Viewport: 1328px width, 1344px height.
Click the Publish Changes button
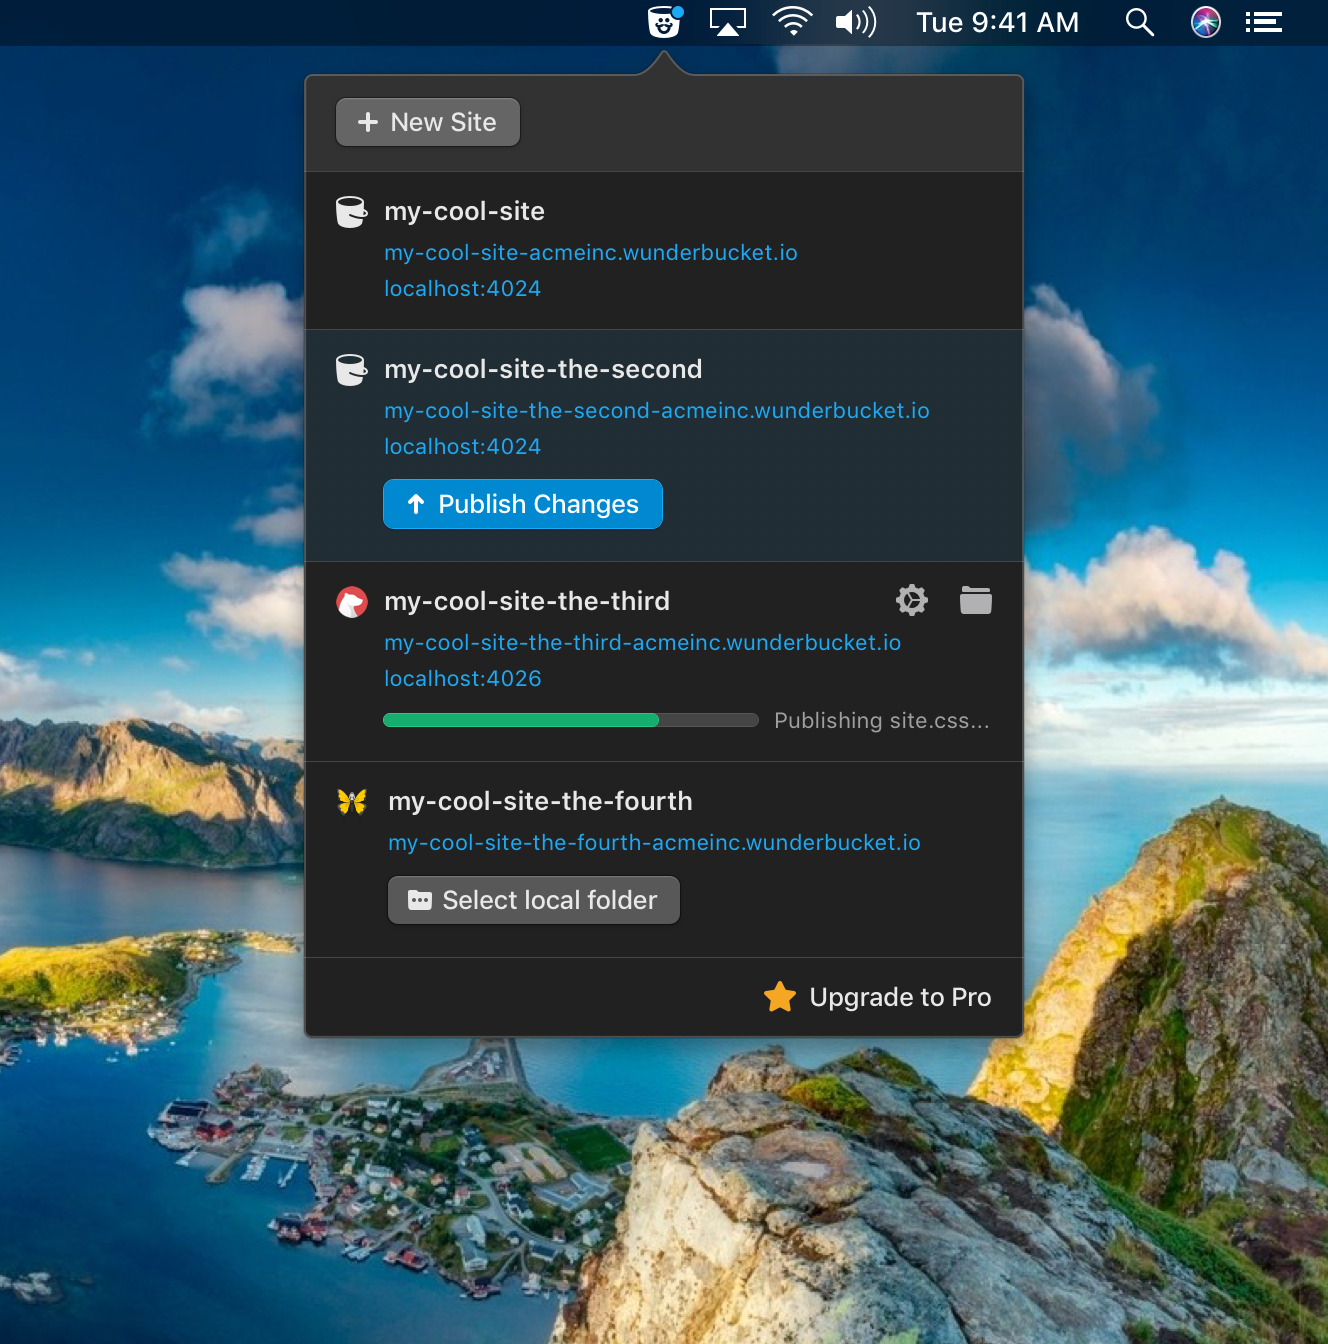pyautogui.click(x=522, y=504)
